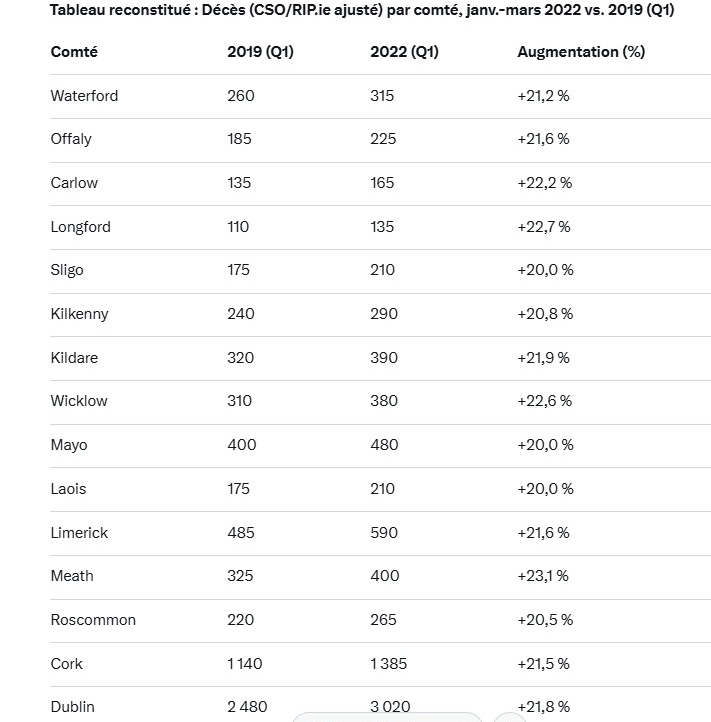This screenshot has width=711, height=722.
Task: Click the Roscommon county name
Action: pos(93,620)
